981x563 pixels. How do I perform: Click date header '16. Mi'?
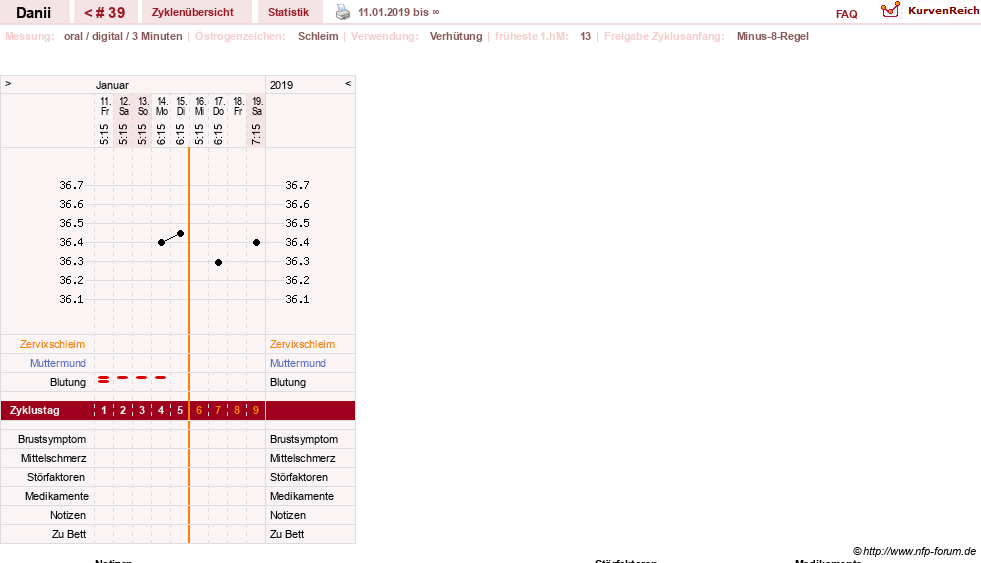pos(200,106)
